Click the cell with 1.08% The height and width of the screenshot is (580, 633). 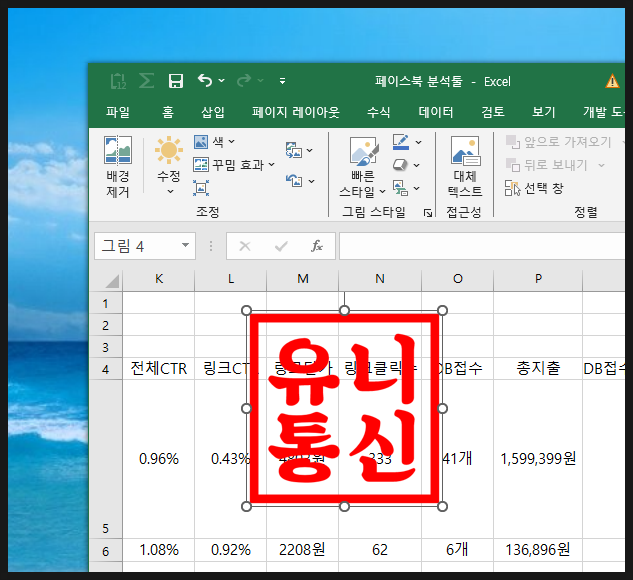click(159, 550)
